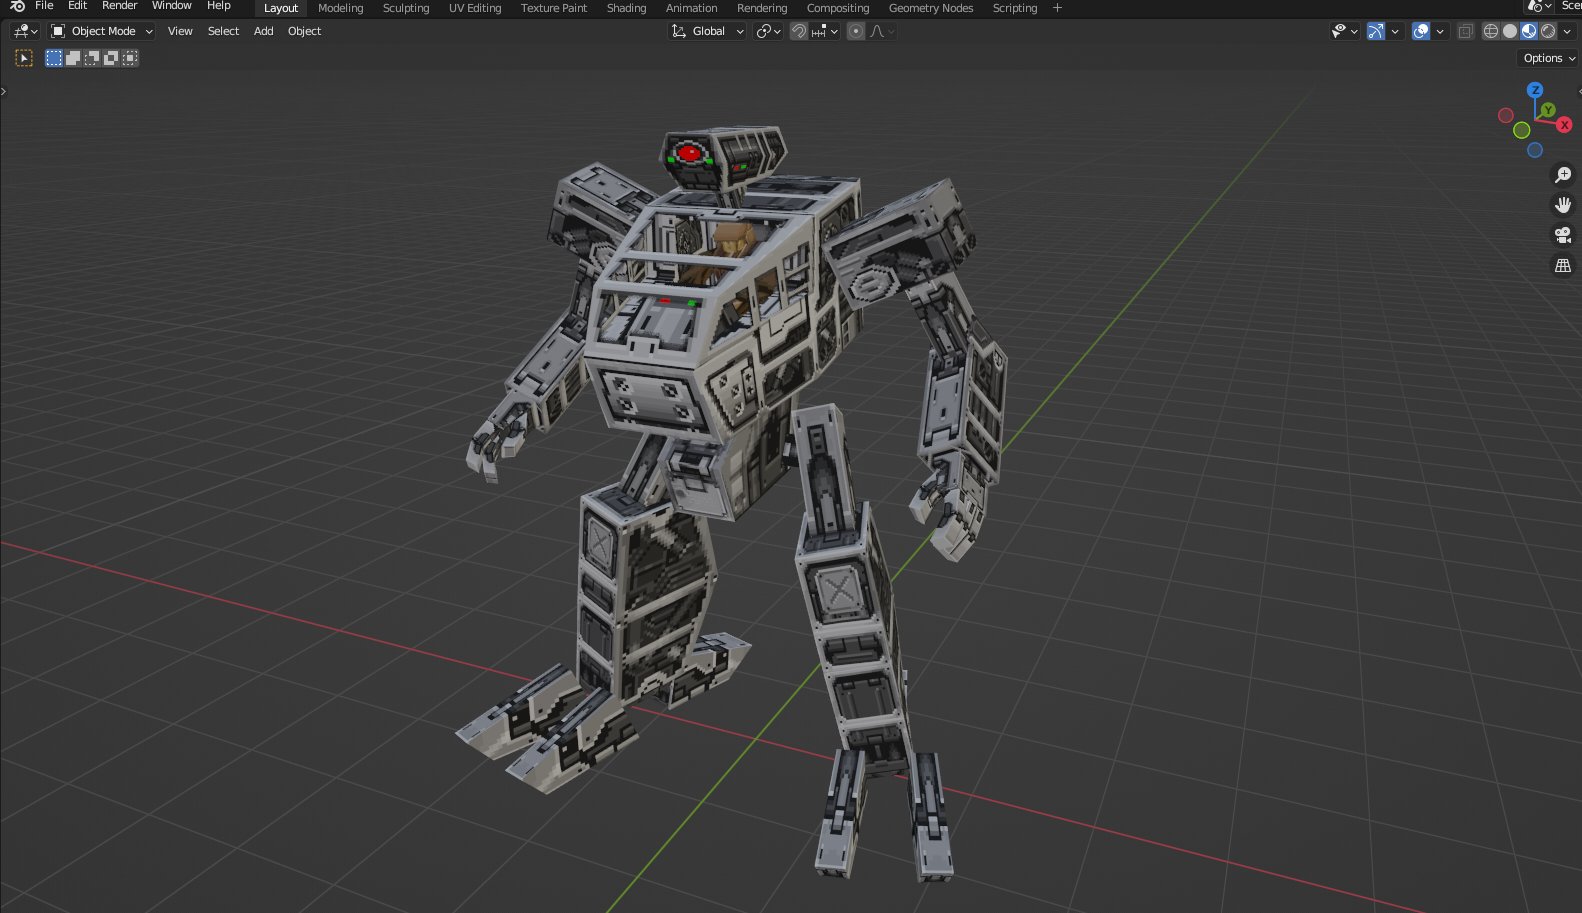
Task: Switch to the Shading workspace tab
Action: (x=627, y=8)
